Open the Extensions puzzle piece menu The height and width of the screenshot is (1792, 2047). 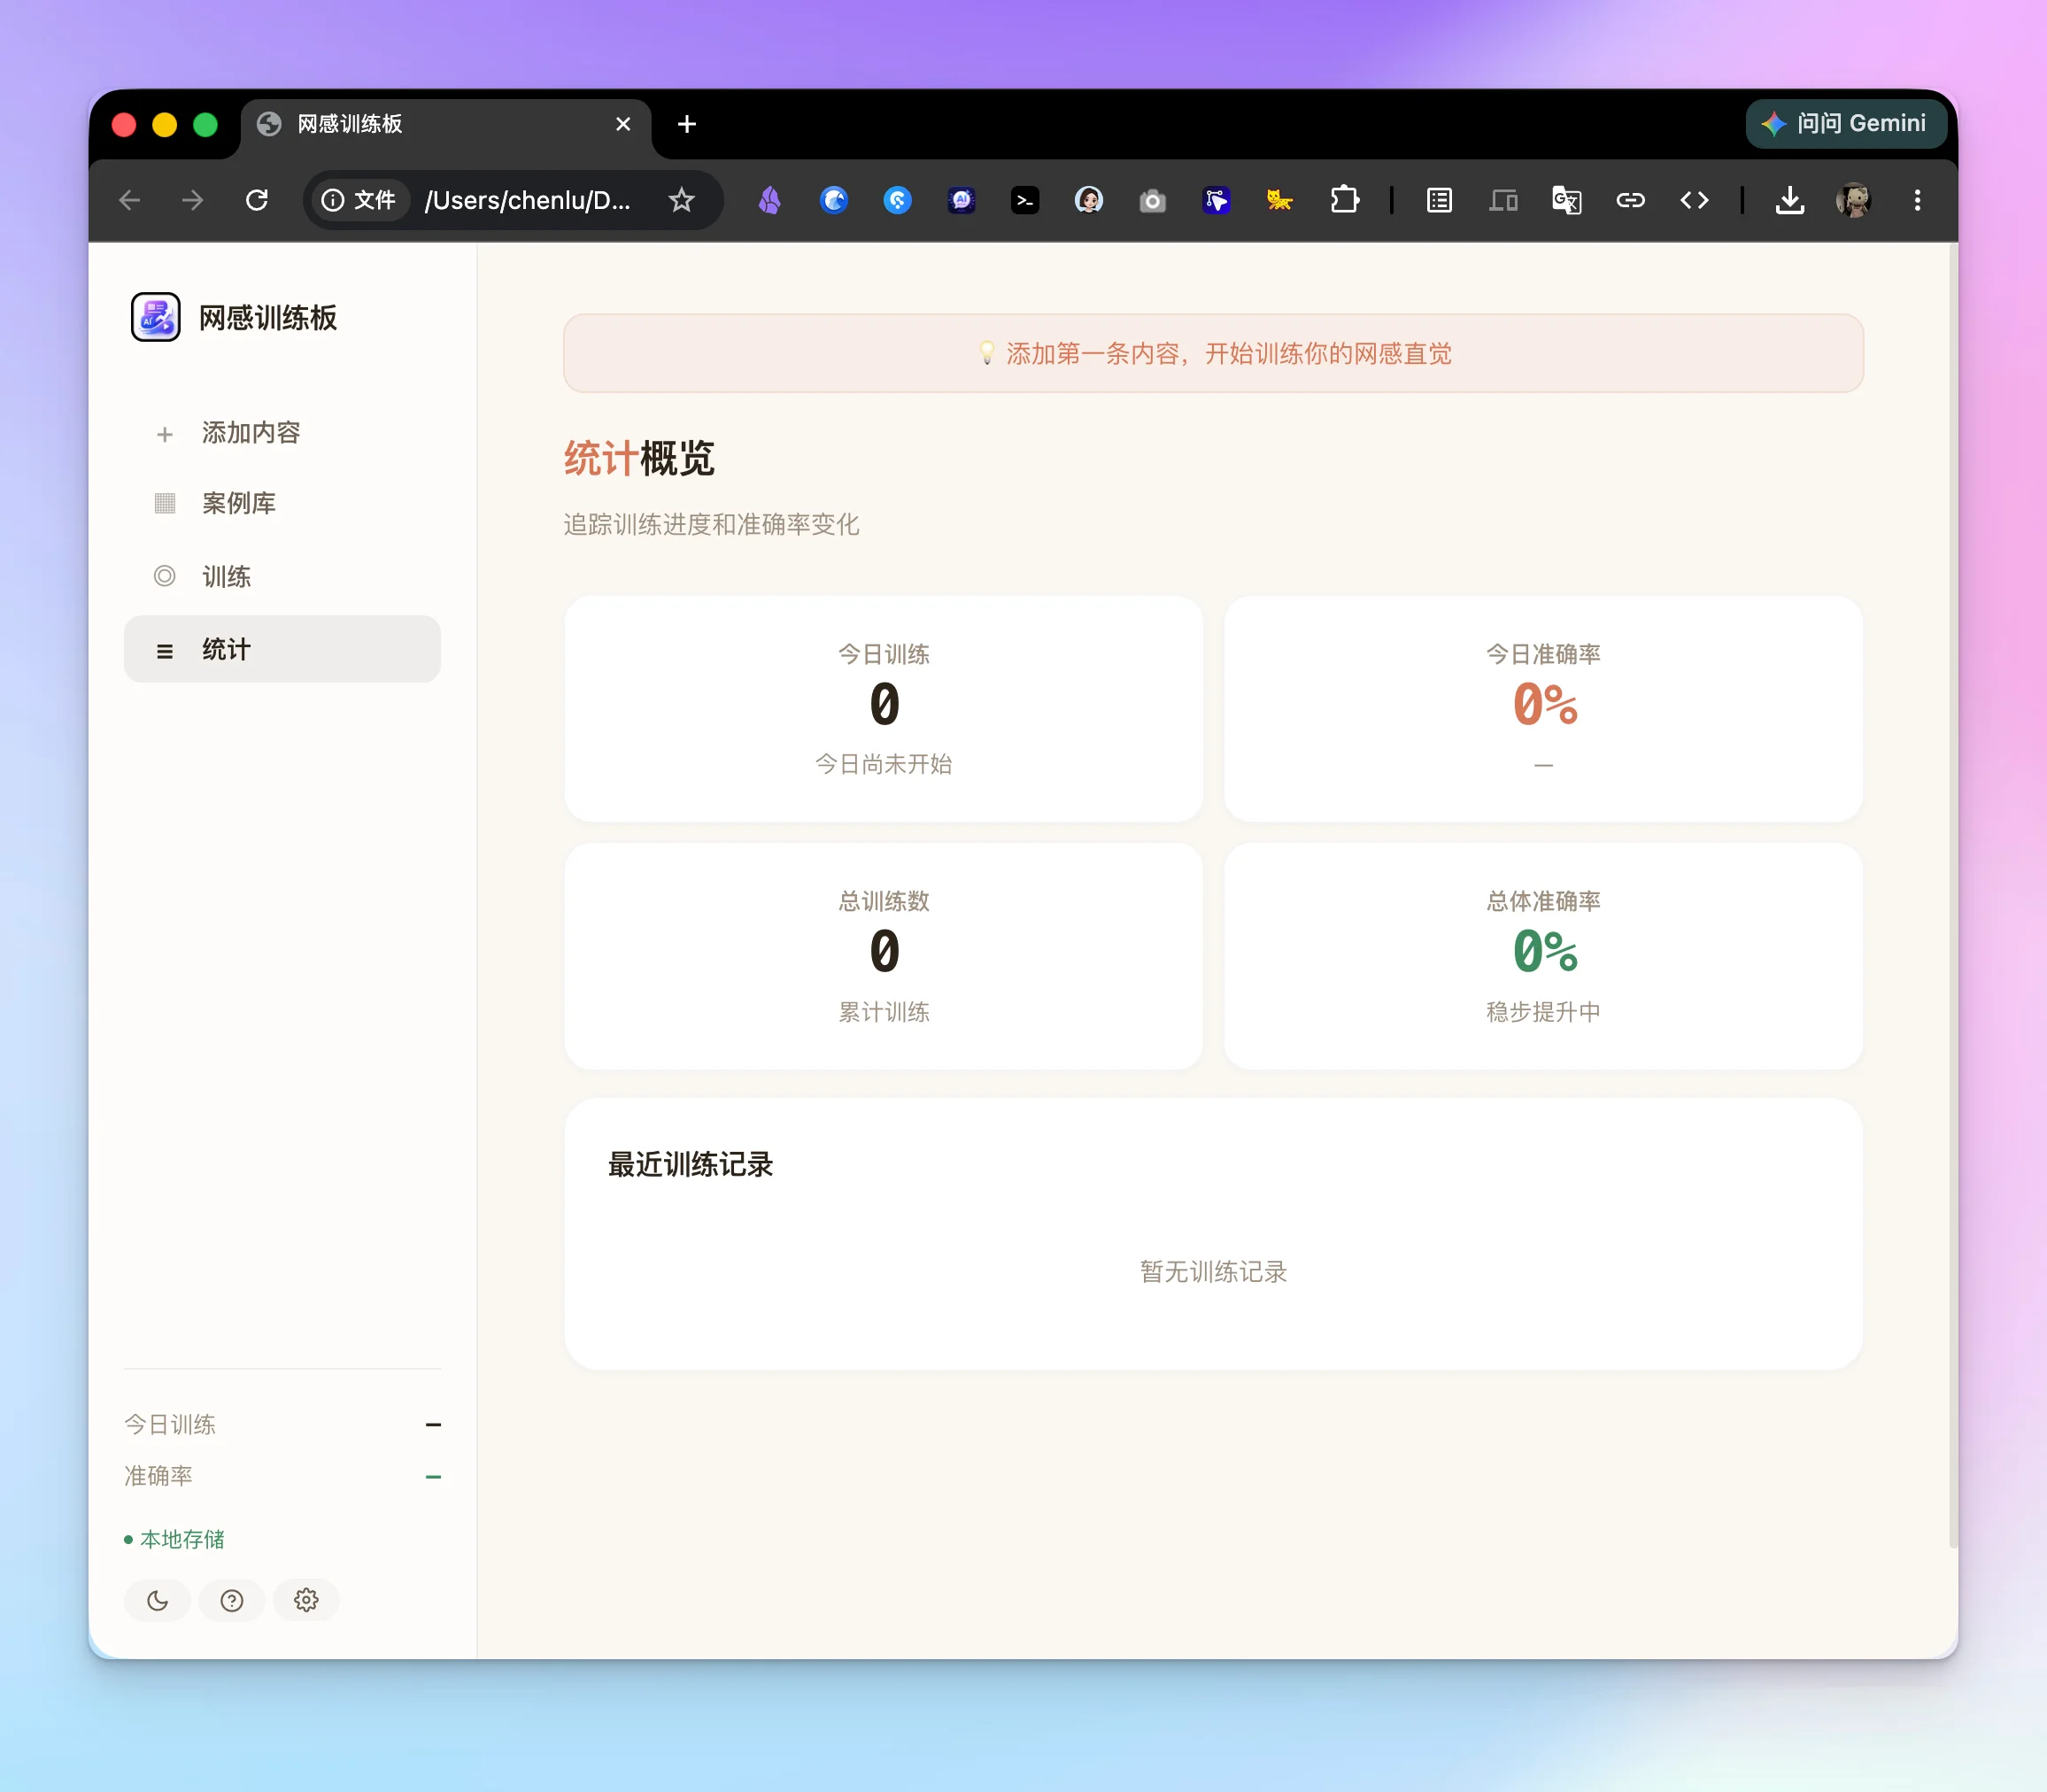pyautogui.click(x=1344, y=200)
